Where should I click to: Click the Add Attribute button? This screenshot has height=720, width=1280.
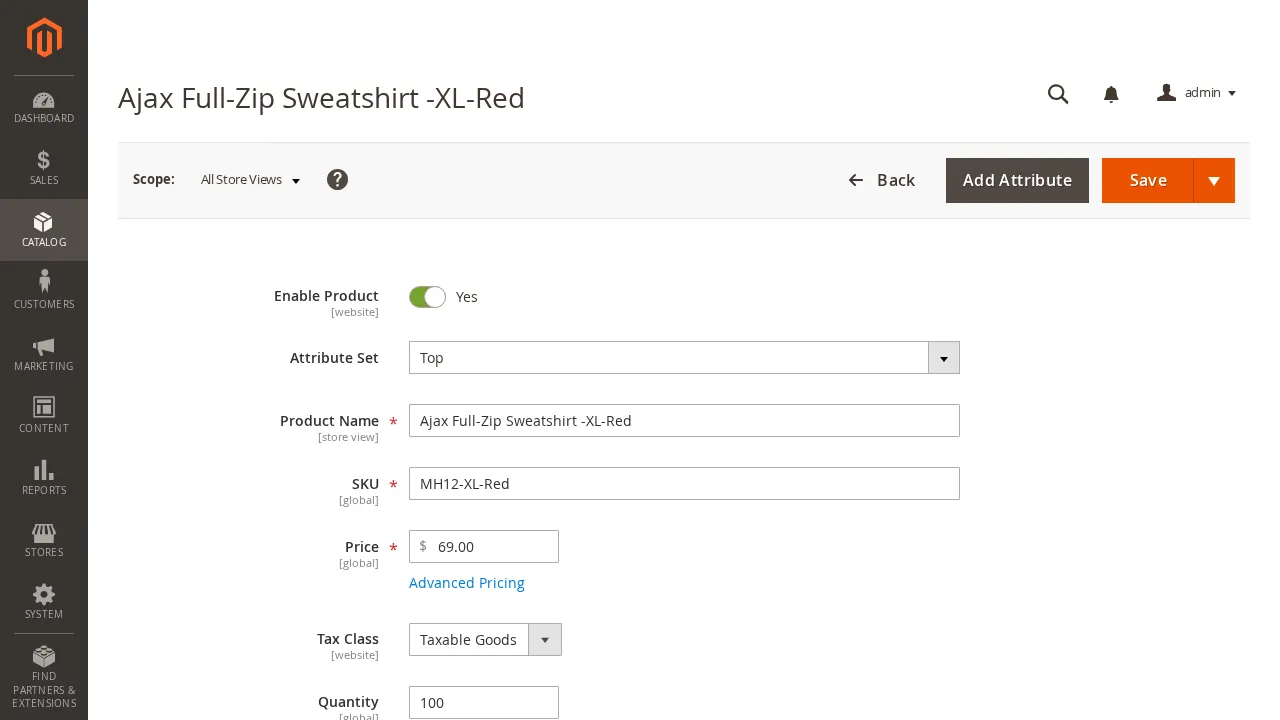pyautogui.click(x=1017, y=181)
